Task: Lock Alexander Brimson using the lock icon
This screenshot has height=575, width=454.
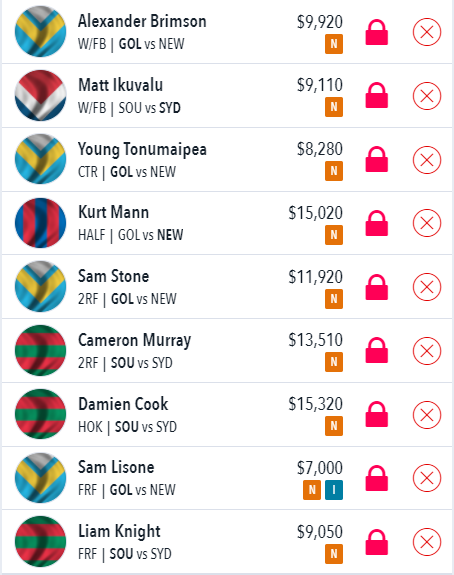Action: 377,32
